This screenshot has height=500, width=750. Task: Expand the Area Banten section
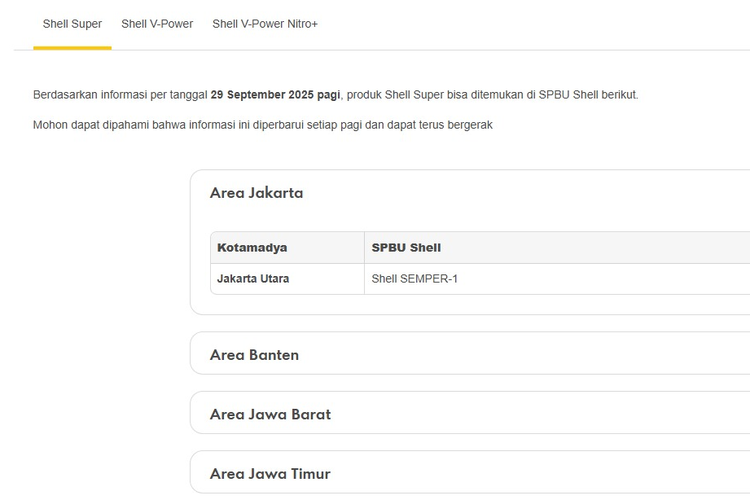click(254, 355)
